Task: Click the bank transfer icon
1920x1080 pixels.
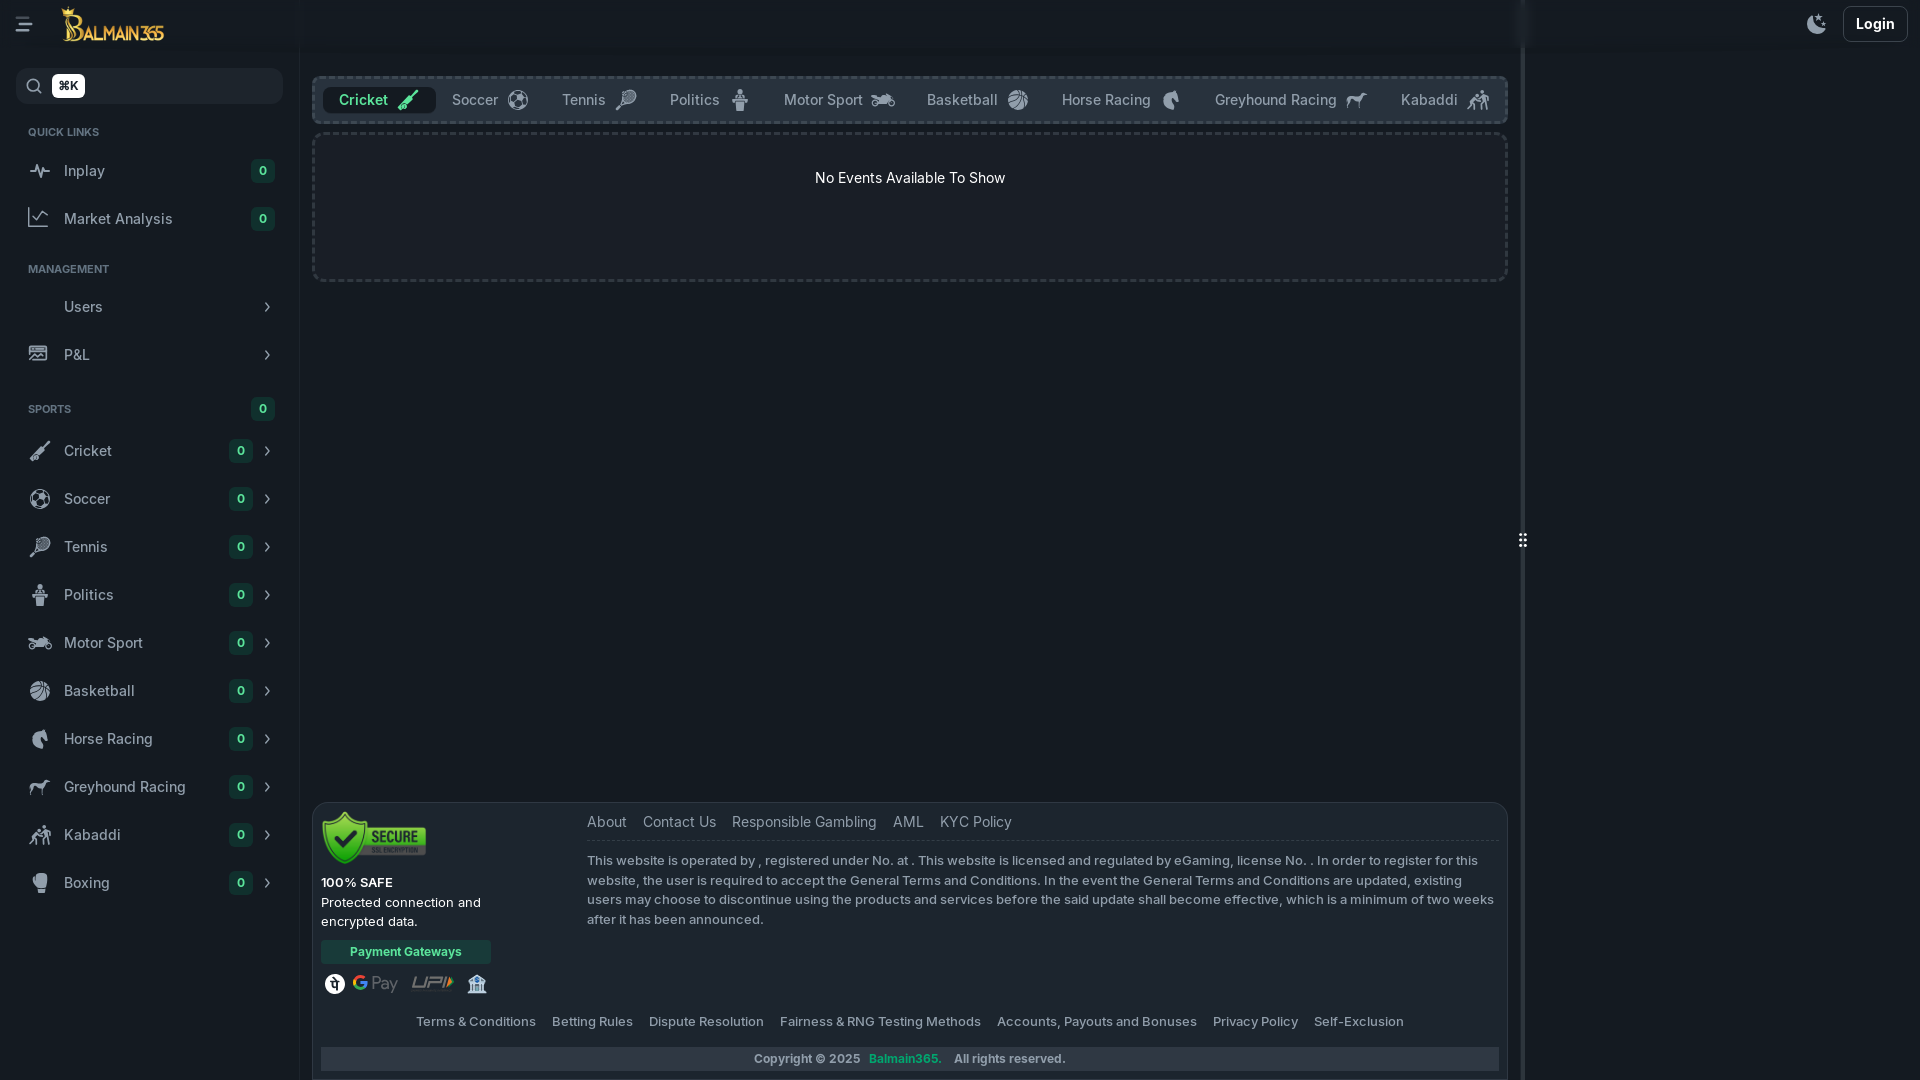Action: click(x=477, y=984)
